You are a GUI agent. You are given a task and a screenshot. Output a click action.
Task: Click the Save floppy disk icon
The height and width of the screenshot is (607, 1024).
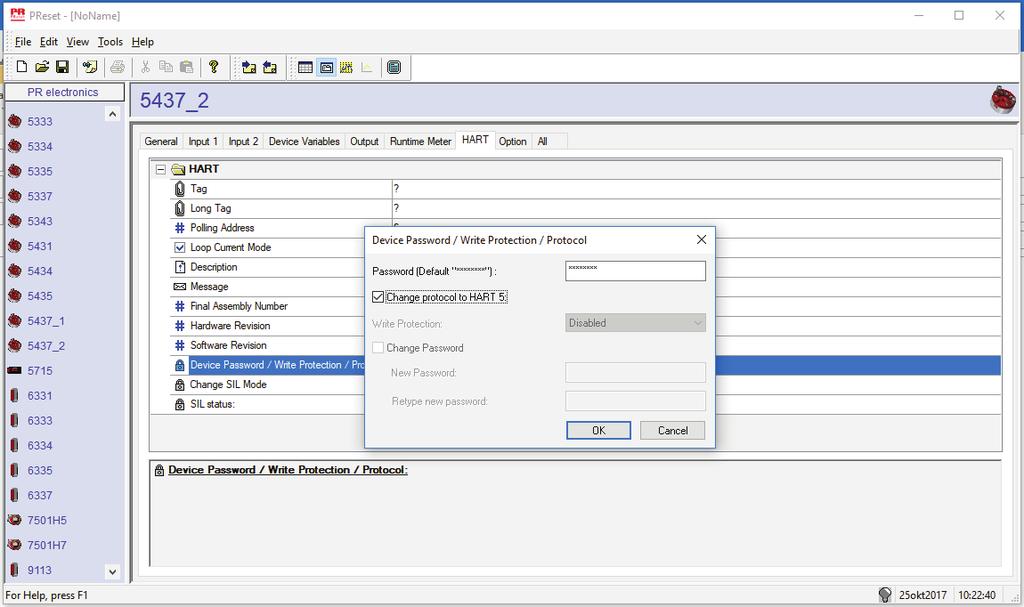62,67
